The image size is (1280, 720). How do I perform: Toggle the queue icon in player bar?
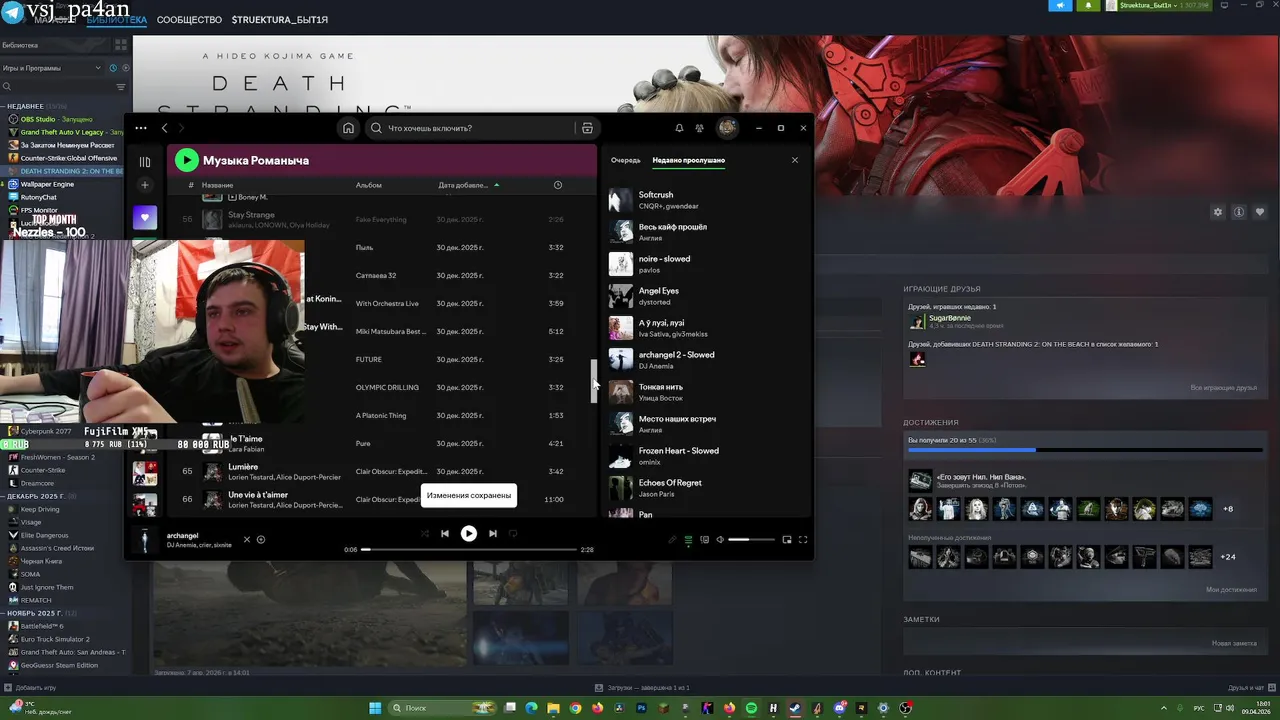pos(688,540)
